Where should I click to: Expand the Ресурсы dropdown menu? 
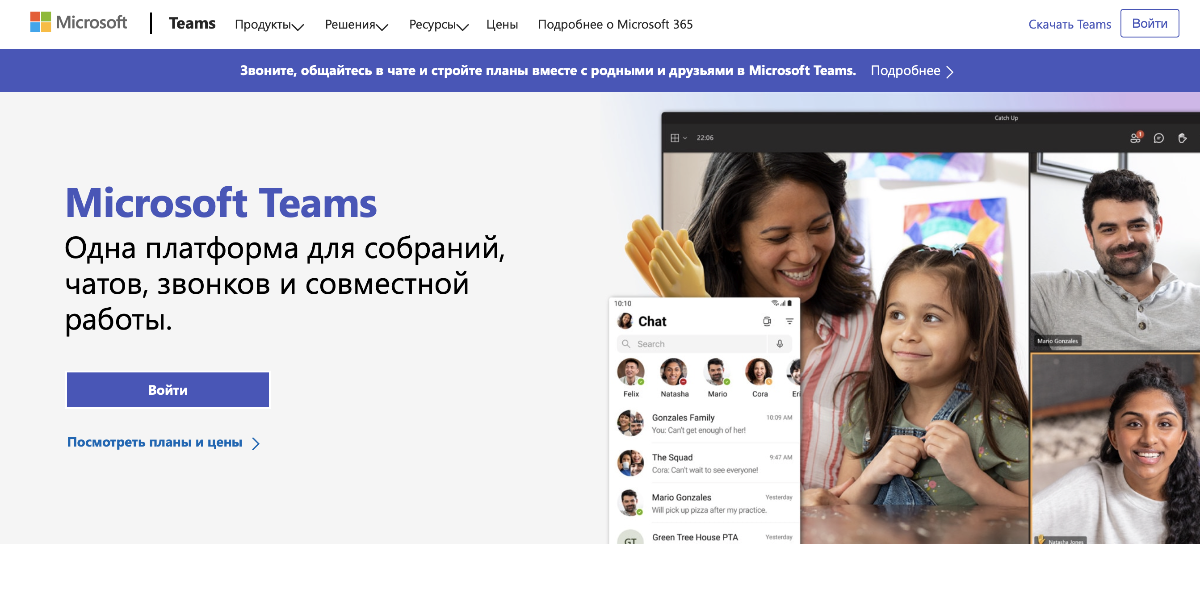tap(438, 24)
